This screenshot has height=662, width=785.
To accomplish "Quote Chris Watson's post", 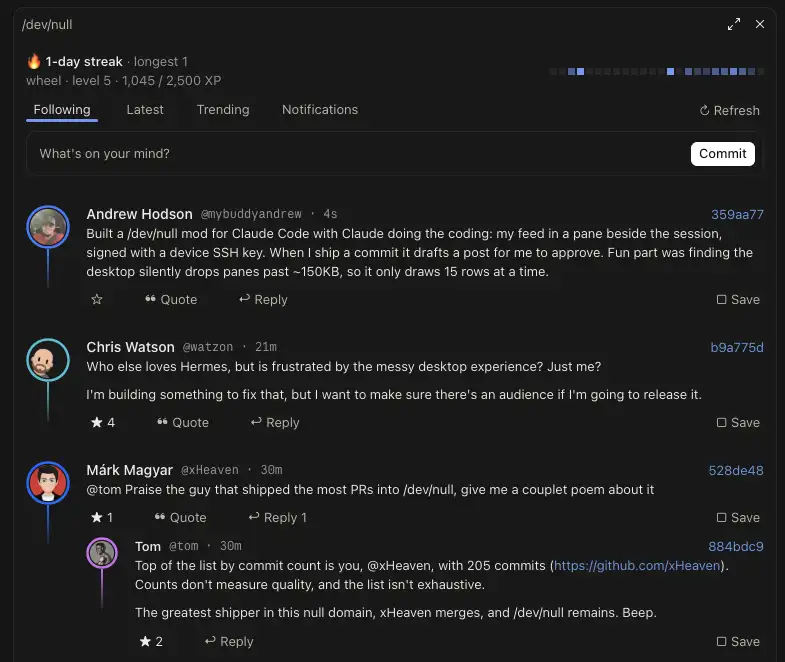I will pyautogui.click(x=183, y=423).
